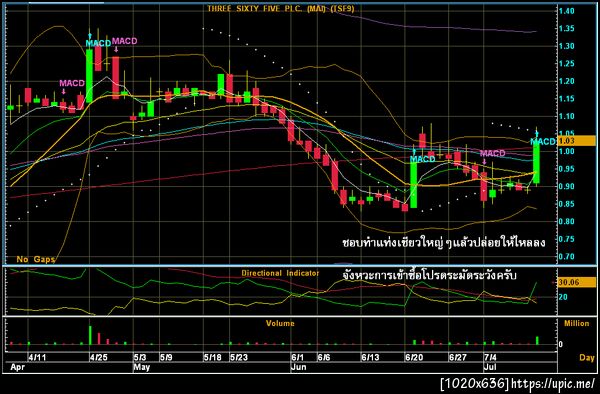This screenshot has height=394, width=600.
Task: Select the 1.30 price axis label
Action: point(566,46)
